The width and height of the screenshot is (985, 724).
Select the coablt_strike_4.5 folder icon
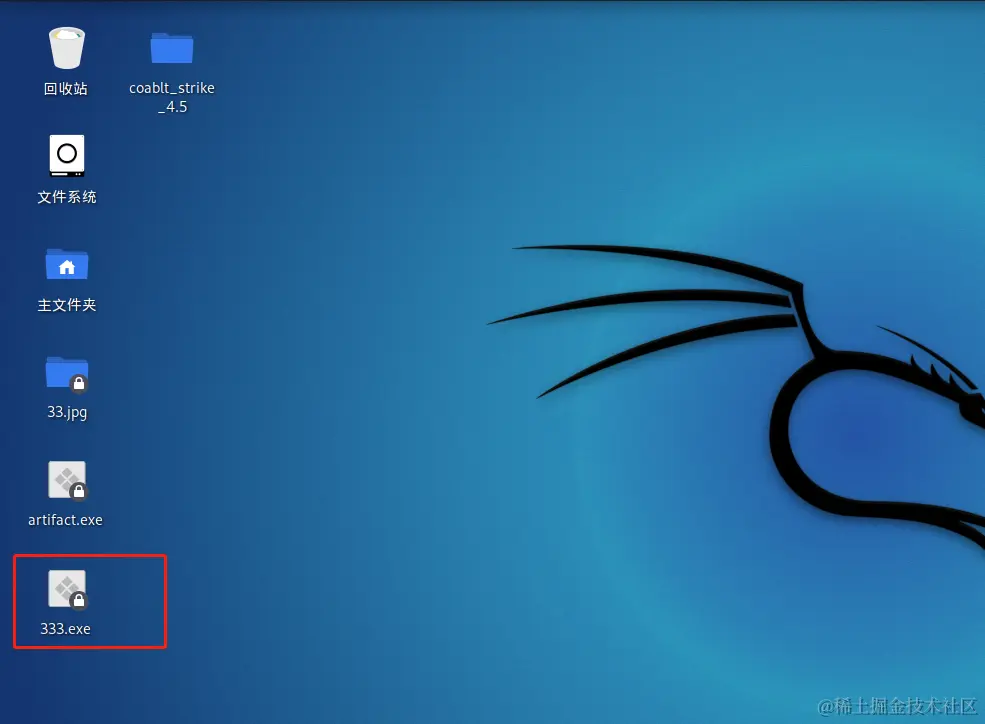[x=171, y=48]
